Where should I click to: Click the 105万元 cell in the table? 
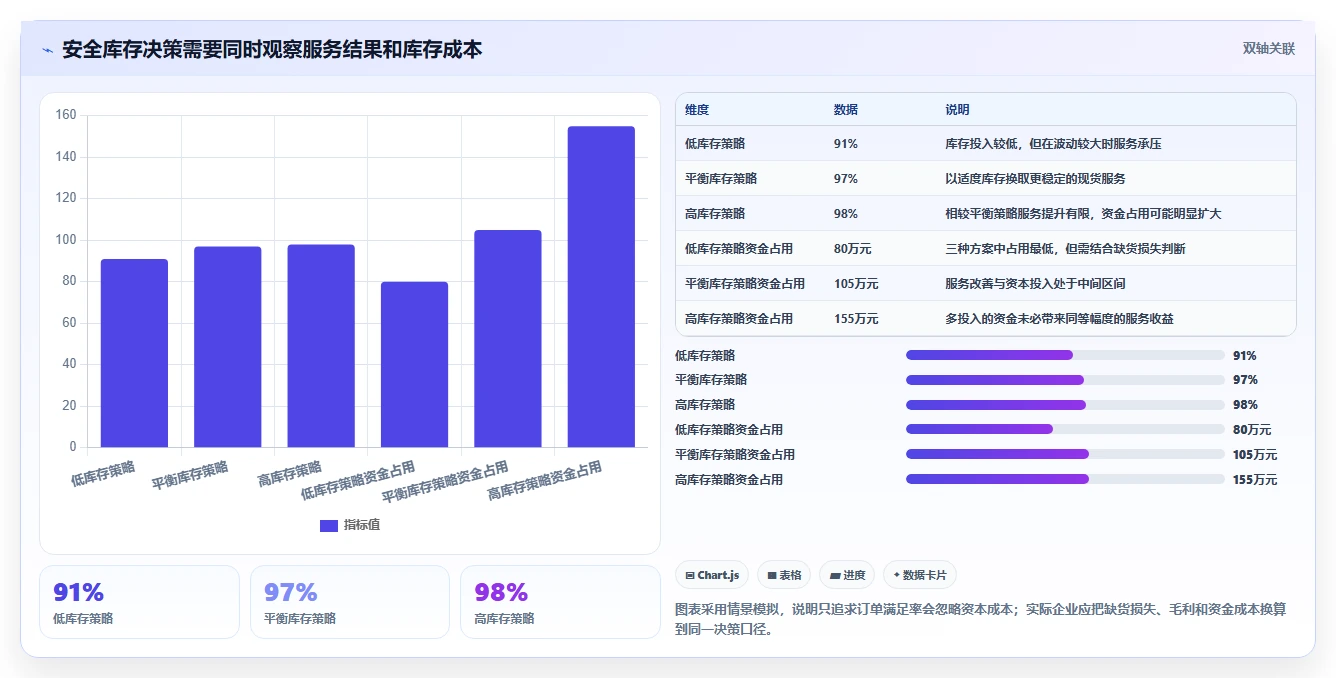point(856,284)
